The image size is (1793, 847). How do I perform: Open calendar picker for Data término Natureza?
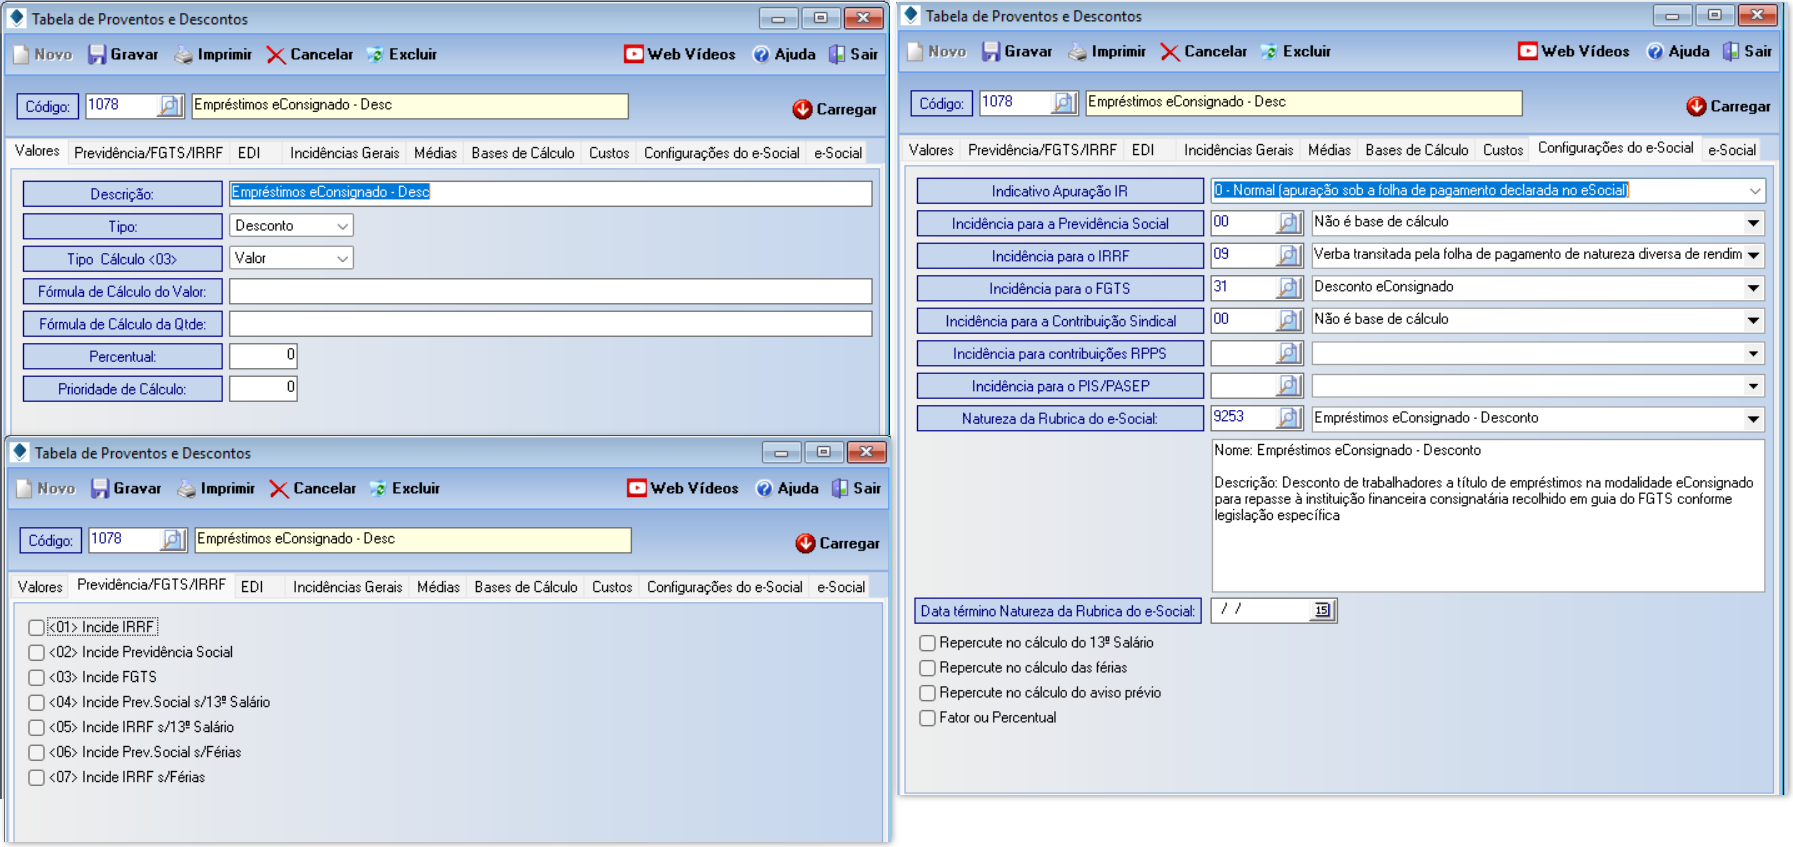(1322, 610)
